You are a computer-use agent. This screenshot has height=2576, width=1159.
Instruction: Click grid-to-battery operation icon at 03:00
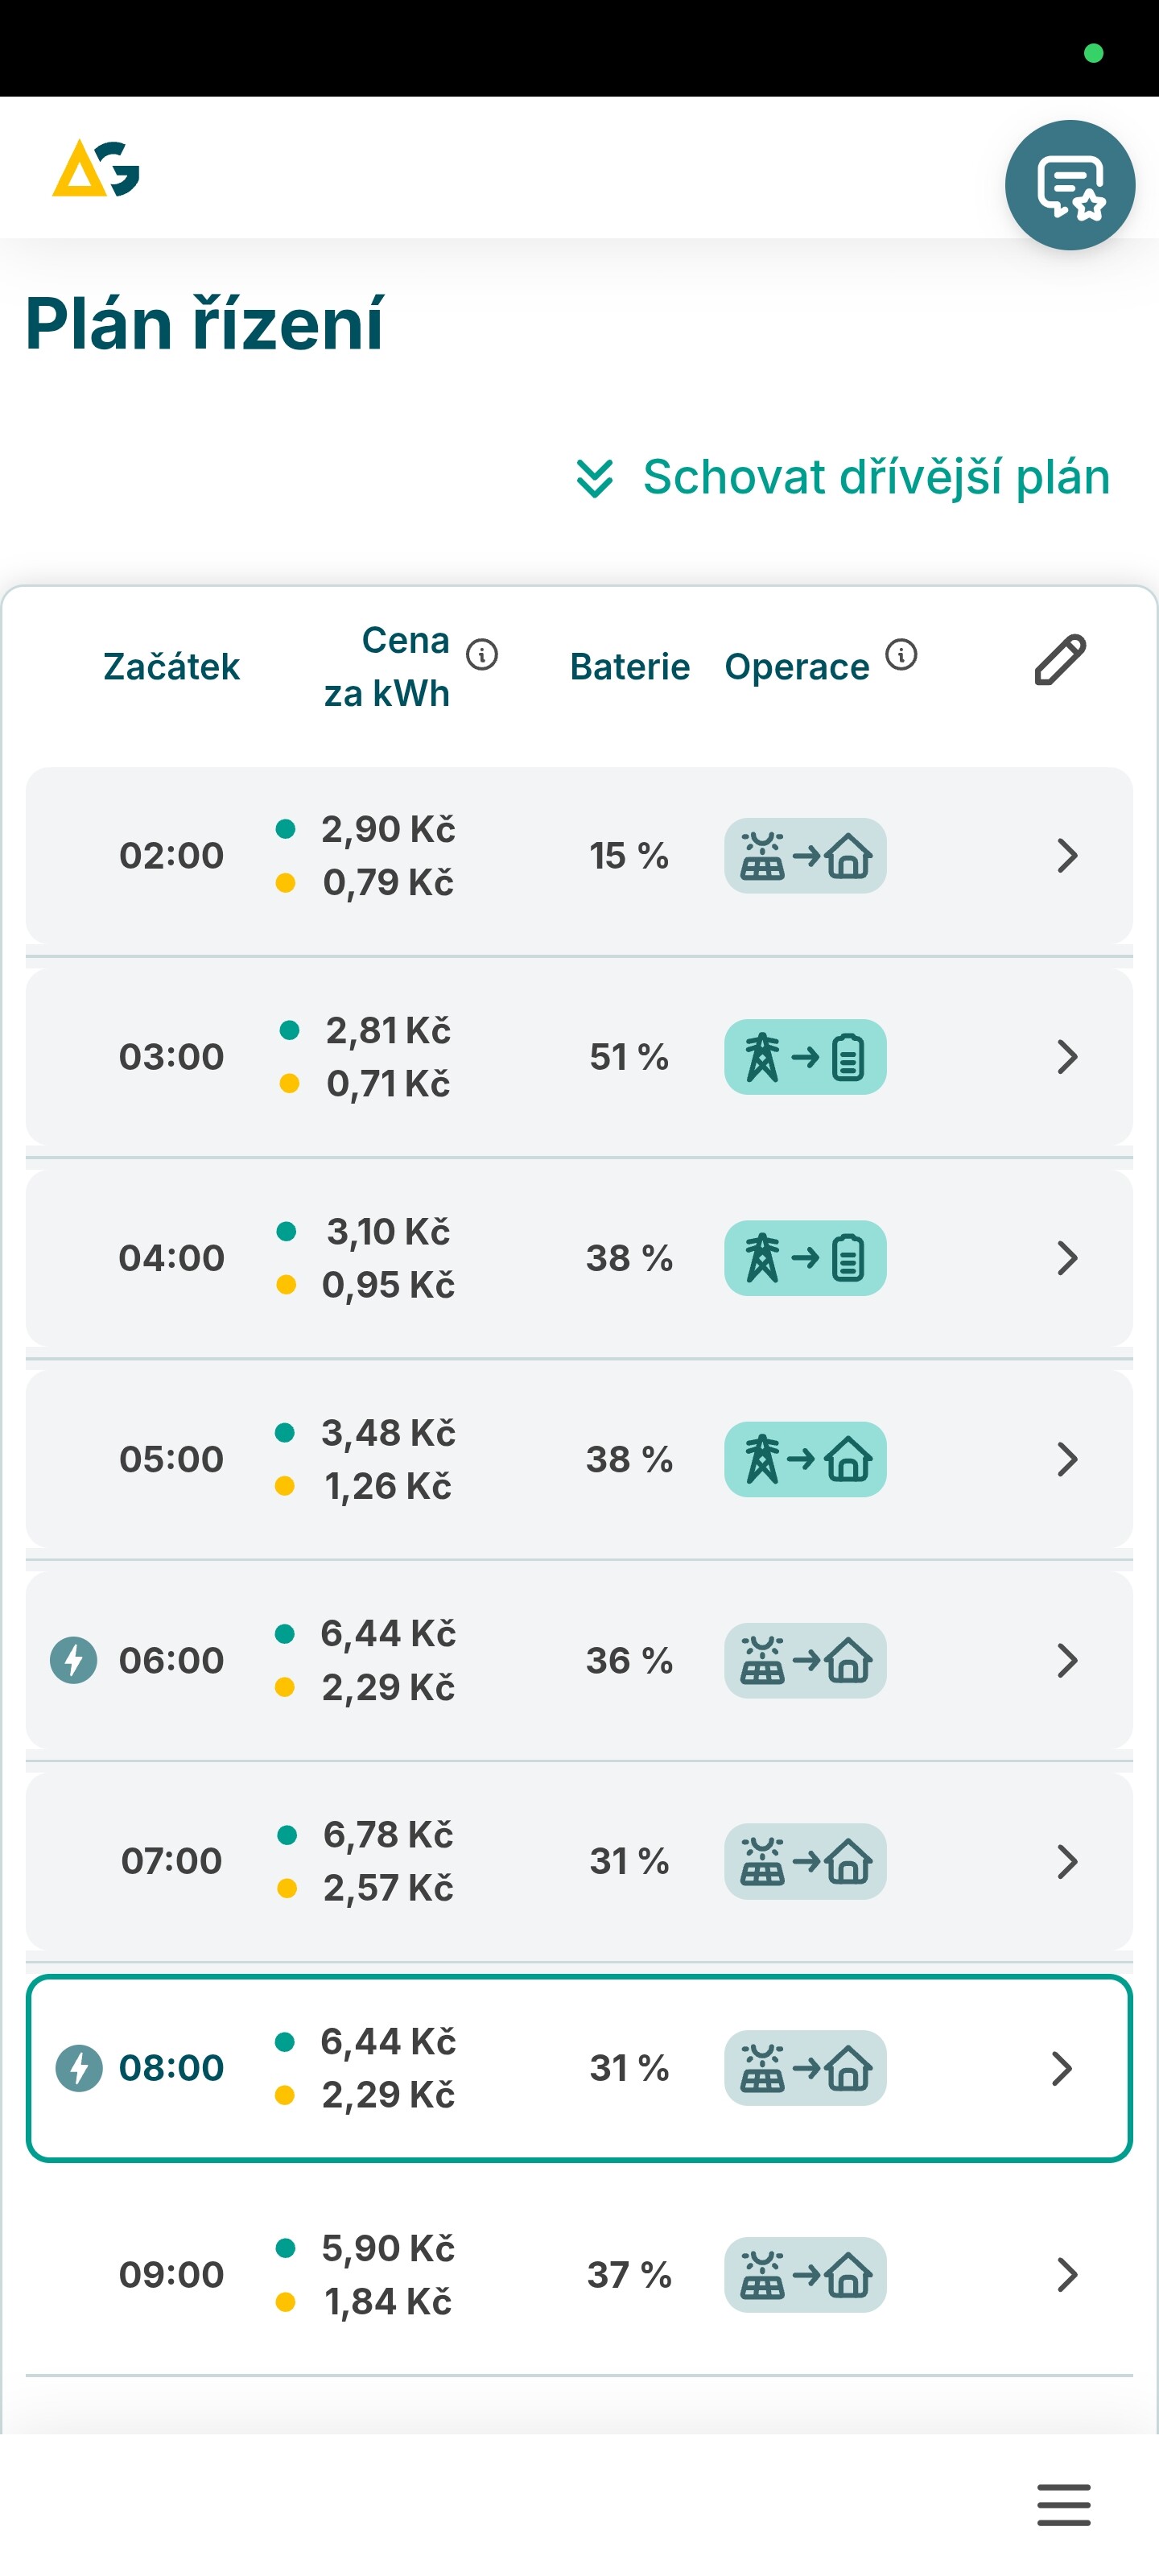pos(805,1057)
